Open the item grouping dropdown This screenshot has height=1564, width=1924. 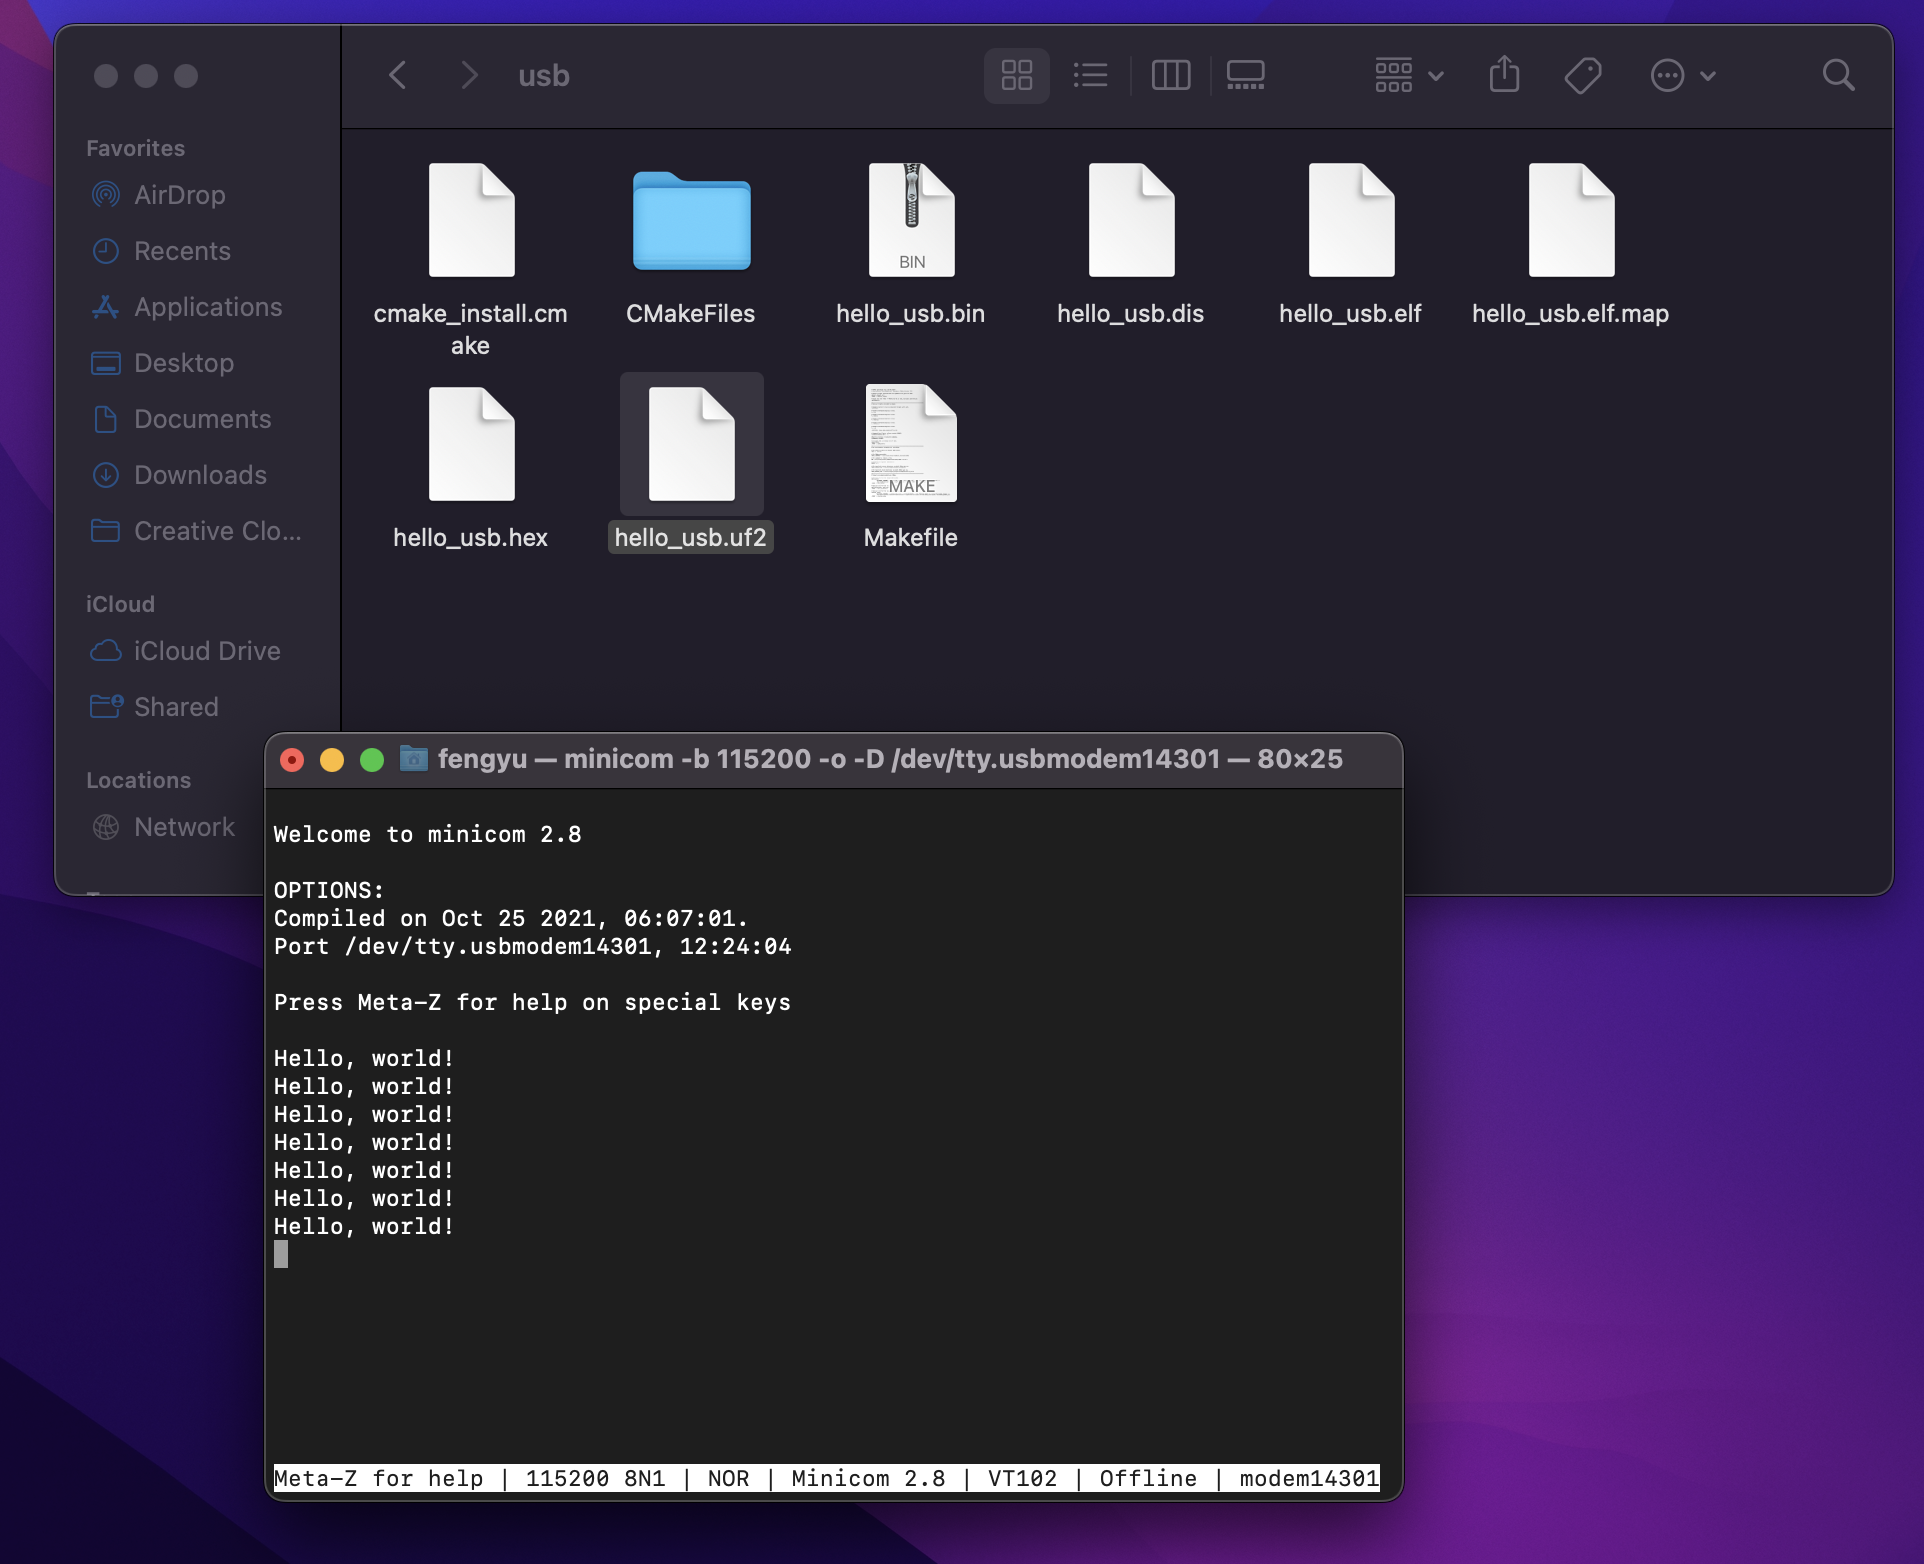click(x=1407, y=75)
